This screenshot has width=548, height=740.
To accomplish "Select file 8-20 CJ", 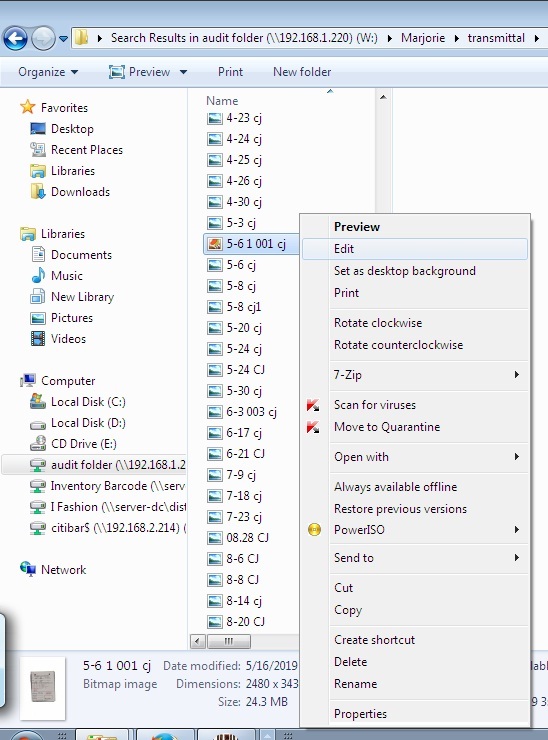I will (x=245, y=622).
